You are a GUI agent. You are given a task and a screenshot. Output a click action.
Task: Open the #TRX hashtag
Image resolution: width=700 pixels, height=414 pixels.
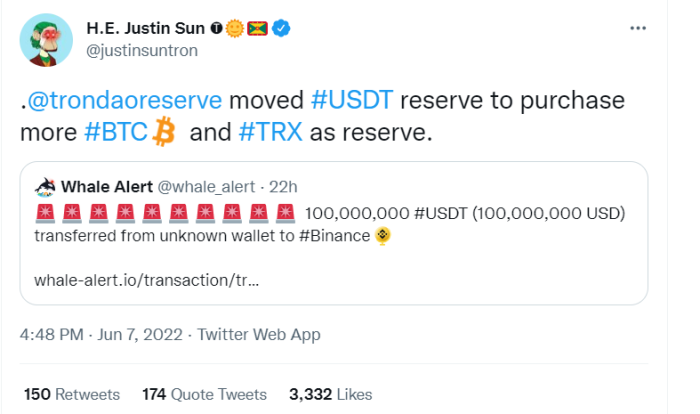(x=272, y=133)
